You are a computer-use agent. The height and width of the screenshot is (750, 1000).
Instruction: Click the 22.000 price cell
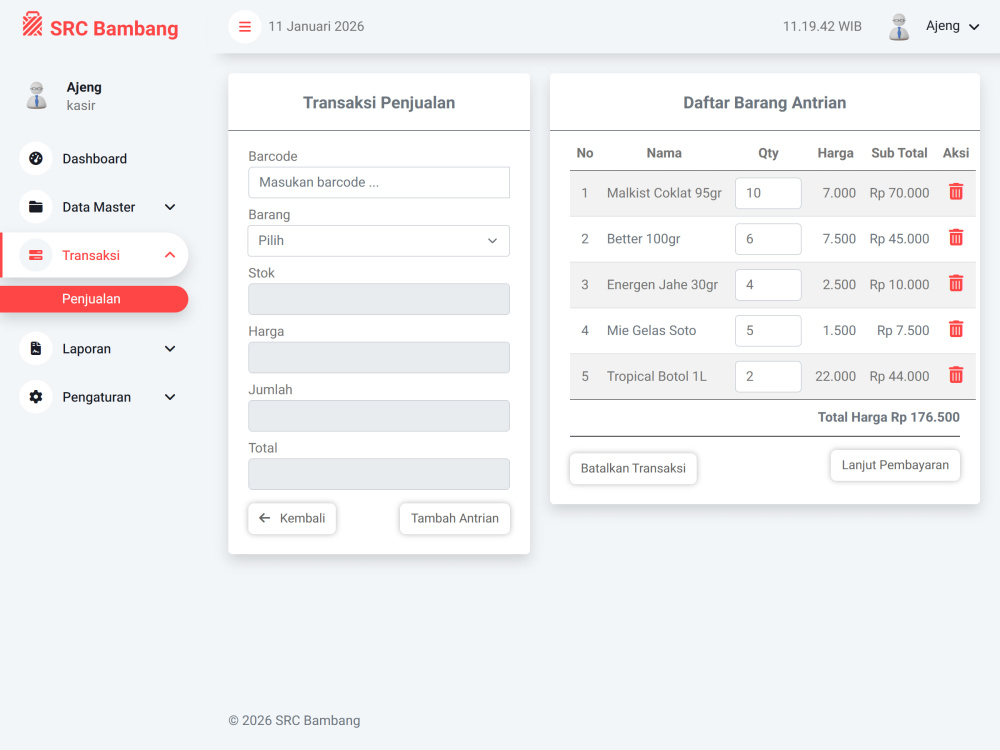pyautogui.click(x=835, y=377)
